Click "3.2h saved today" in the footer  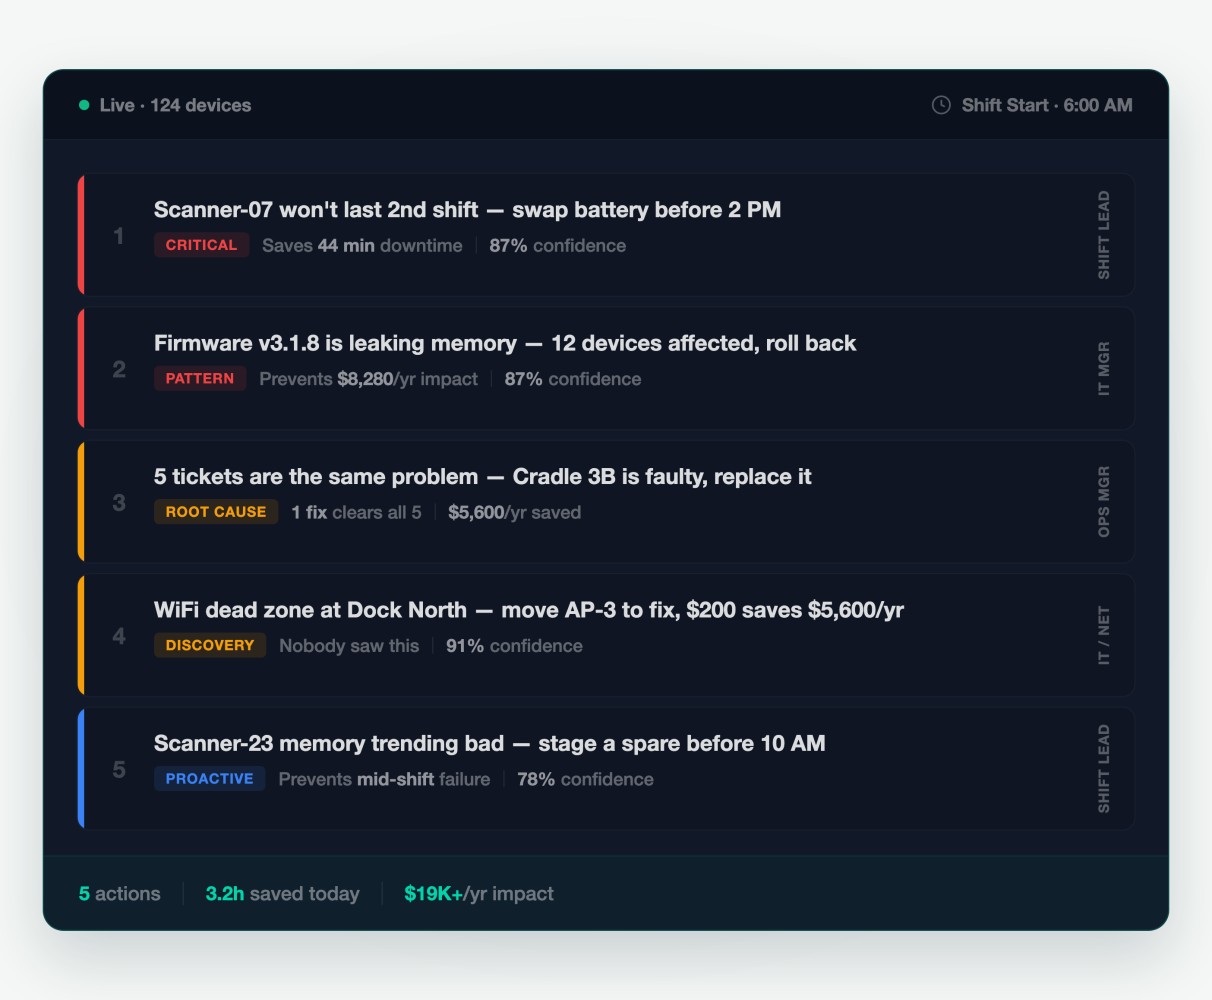coord(282,894)
